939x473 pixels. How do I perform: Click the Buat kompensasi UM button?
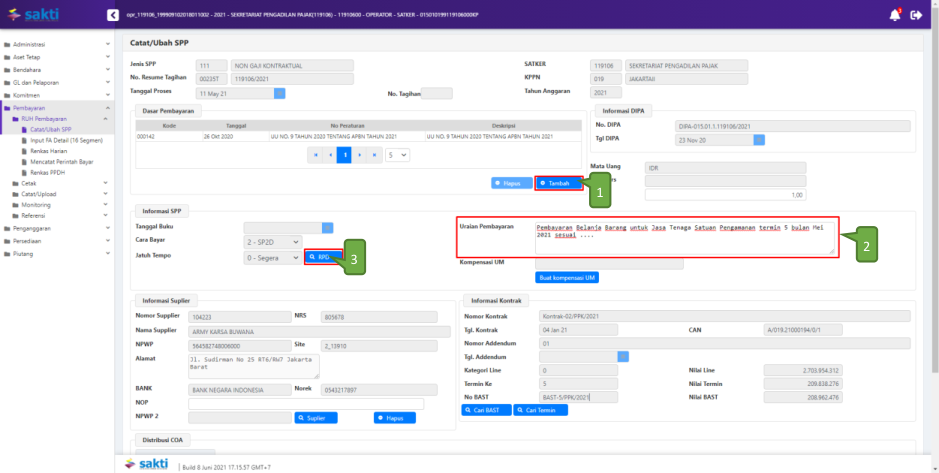tap(567, 277)
